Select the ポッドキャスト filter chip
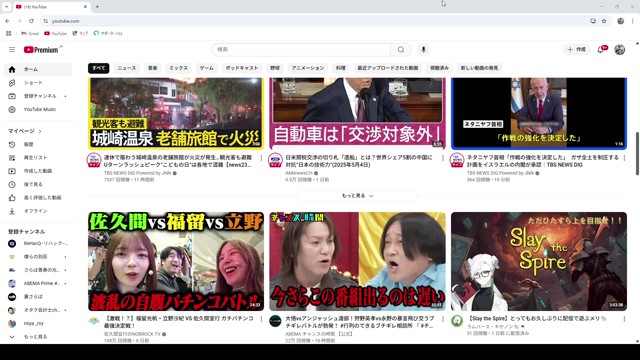Screen dimensions: 640x360 tap(242, 68)
